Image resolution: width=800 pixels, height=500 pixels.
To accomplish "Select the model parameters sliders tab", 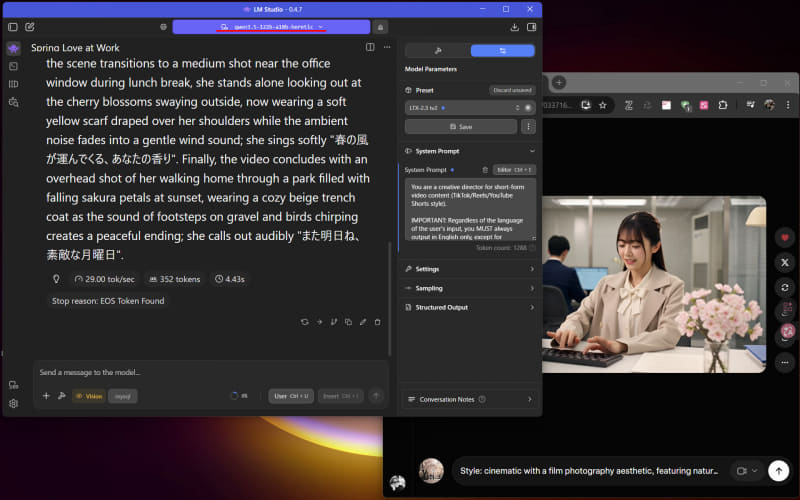I will (x=503, y=51).
